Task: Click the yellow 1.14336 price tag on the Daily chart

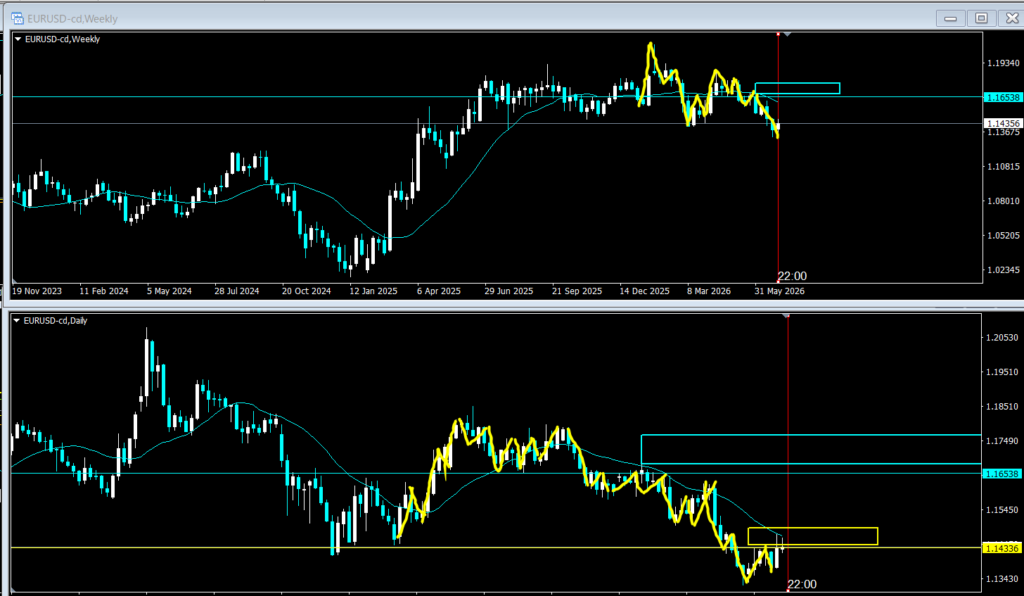Action: pyautogui.click(x=1001, y=548)
